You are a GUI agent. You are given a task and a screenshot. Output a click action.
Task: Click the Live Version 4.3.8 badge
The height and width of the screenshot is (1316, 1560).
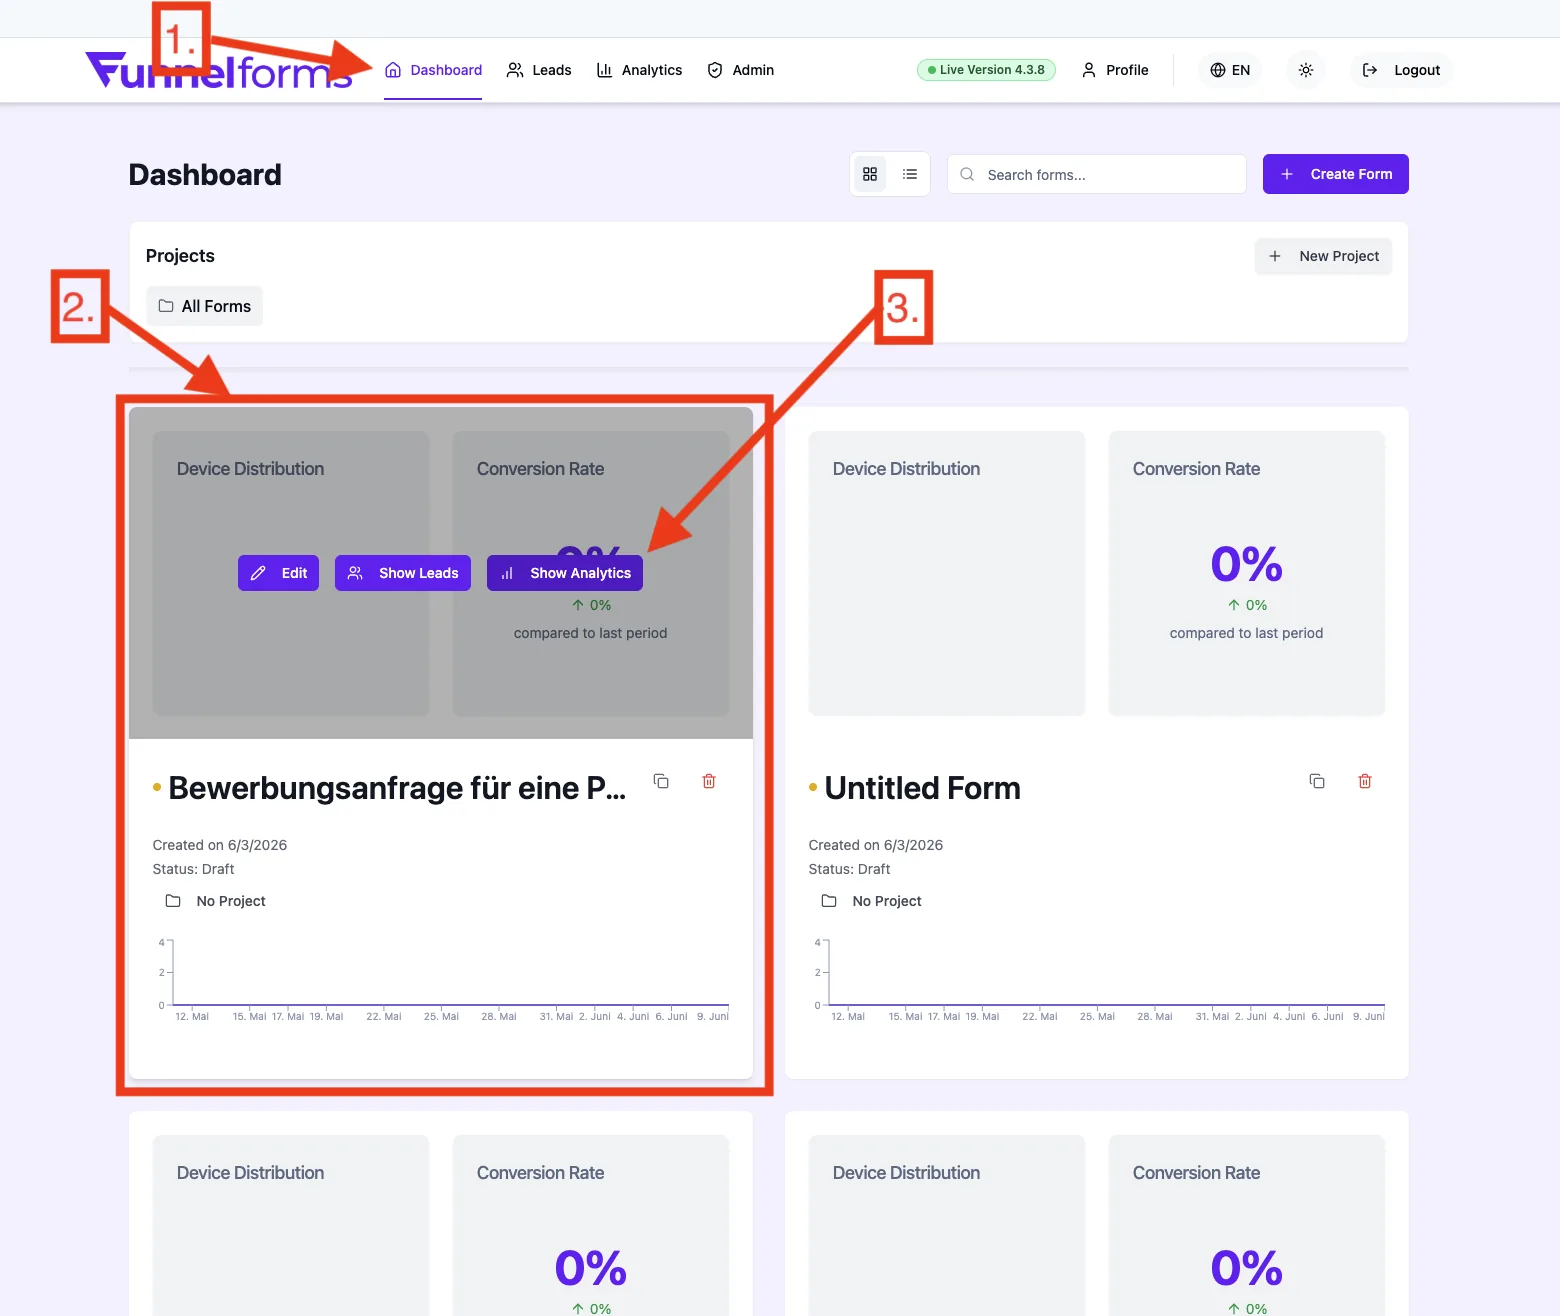986,70
